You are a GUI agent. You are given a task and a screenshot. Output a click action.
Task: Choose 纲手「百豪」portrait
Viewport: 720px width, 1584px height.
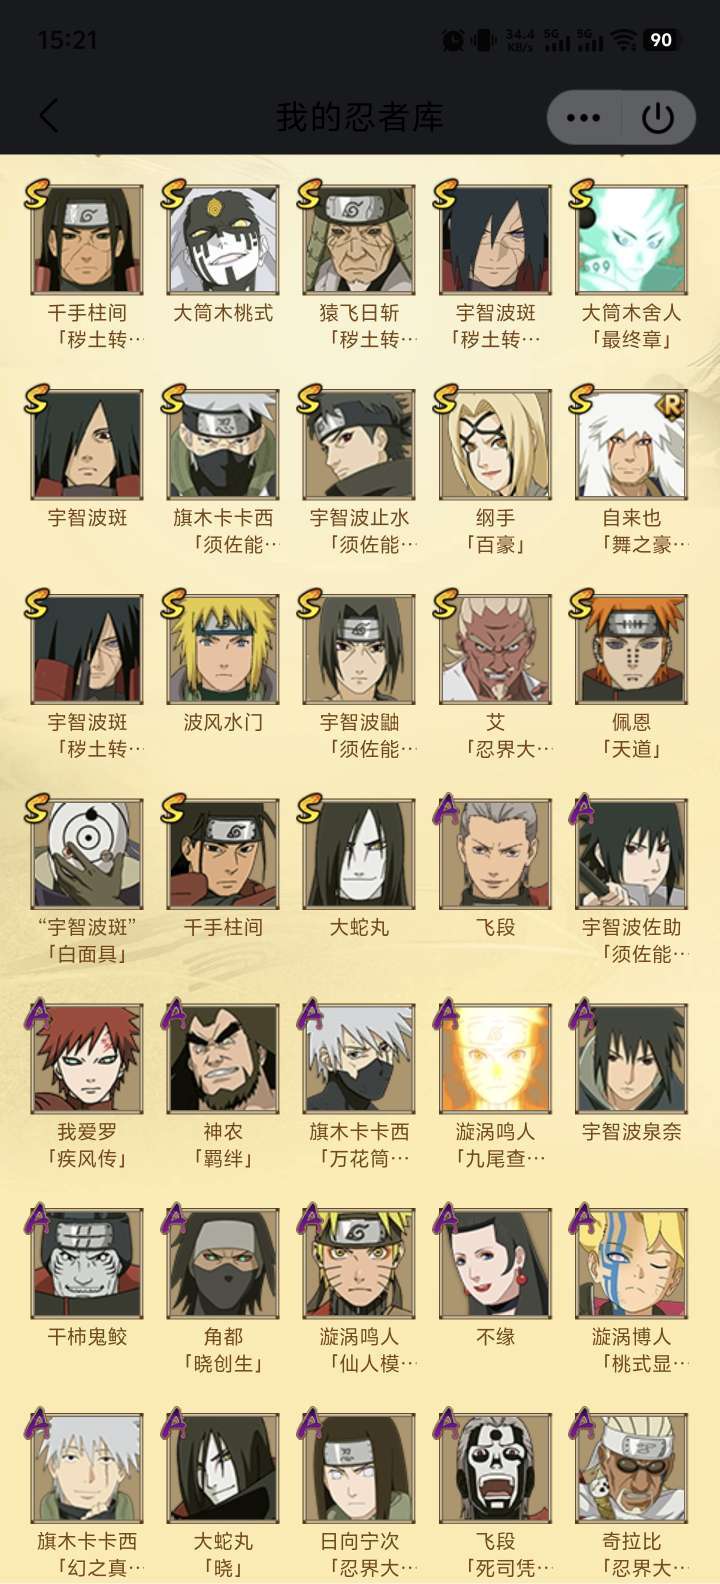495,445
